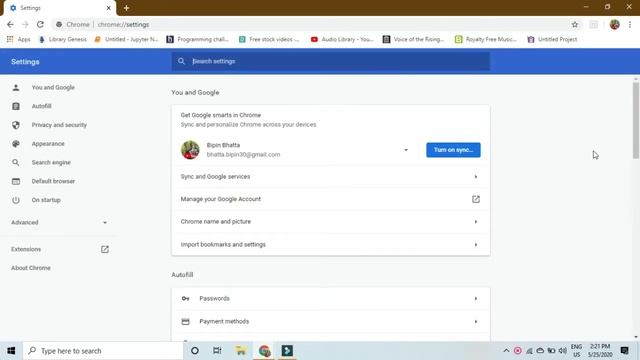The image size is (640, 360).
Task: Click the taskbar Type here to search box
Action: pyautogui.click(x=103, y=351)
